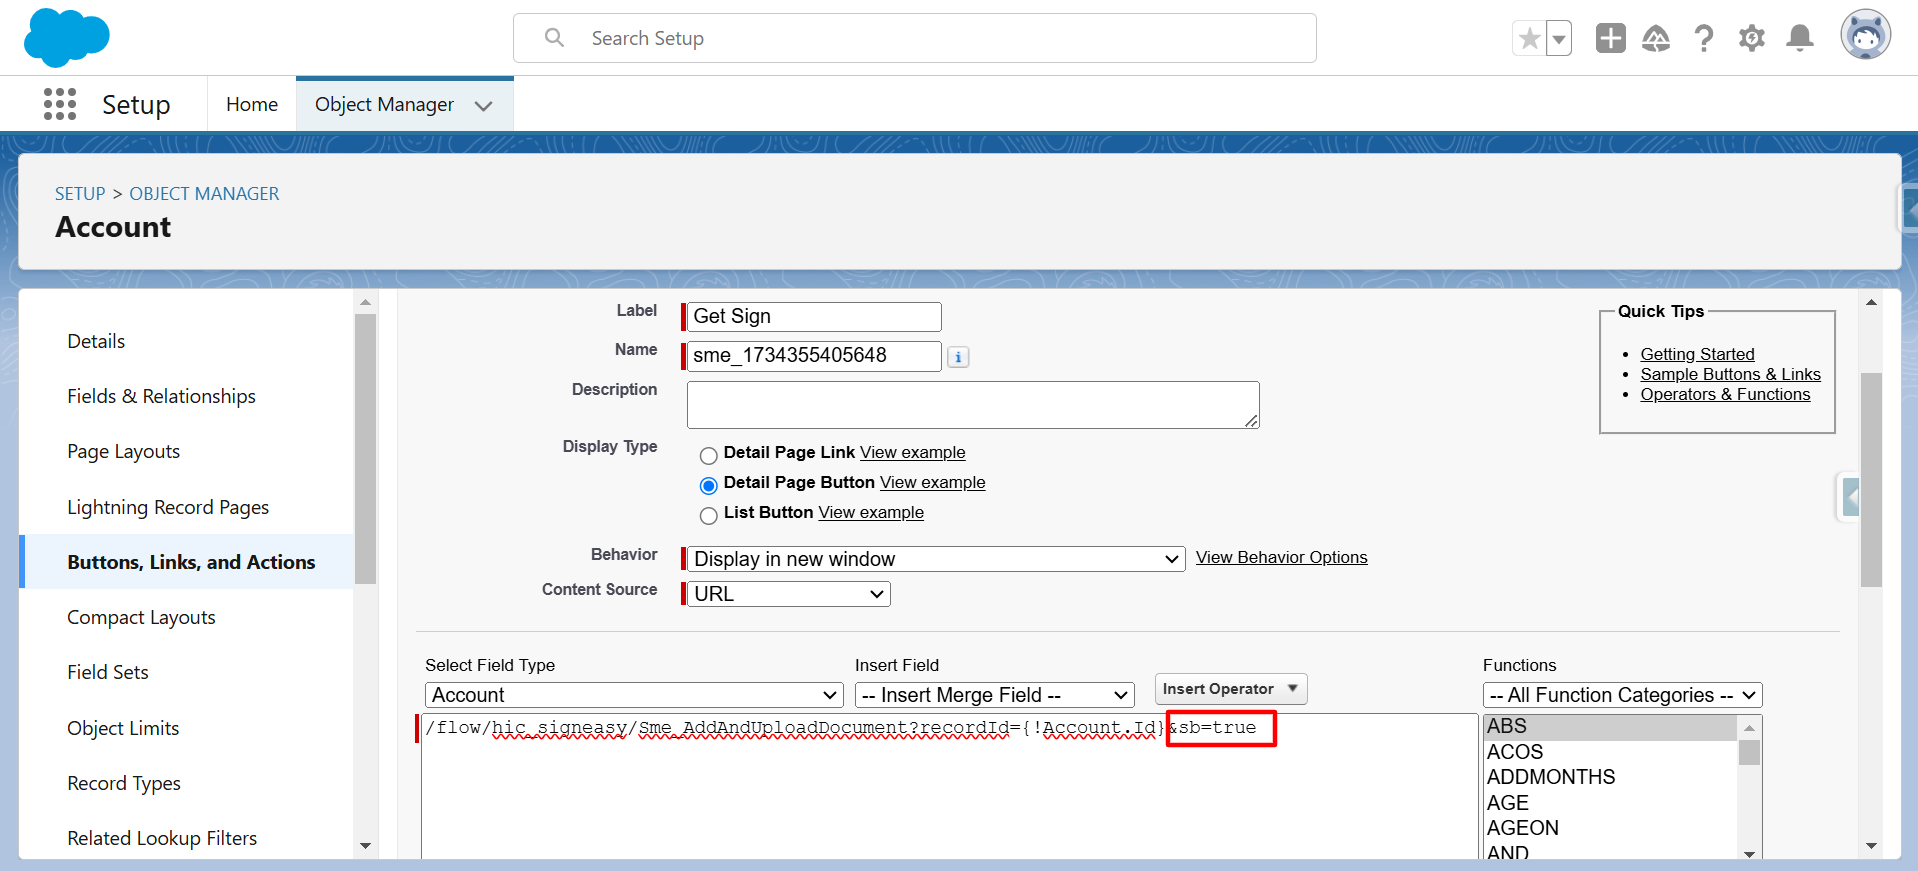Viewport: 1918px width, 871px height.
Task: Click the search magnifier icon
Action: [x=554, y=38]
